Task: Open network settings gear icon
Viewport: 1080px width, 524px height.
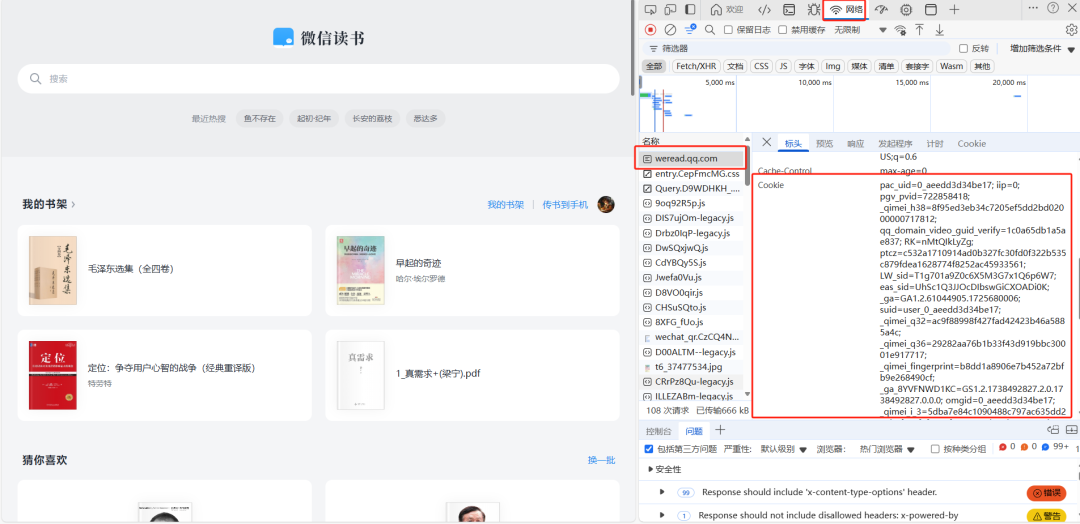Action: pyautogui.click(x=1071, y=30)
